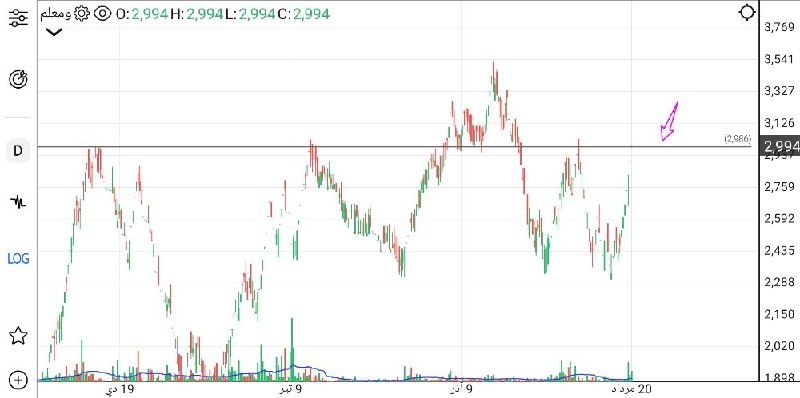Toggle the LOG scale button
This screenshot has height=398, width=800.
pos(18,259)
